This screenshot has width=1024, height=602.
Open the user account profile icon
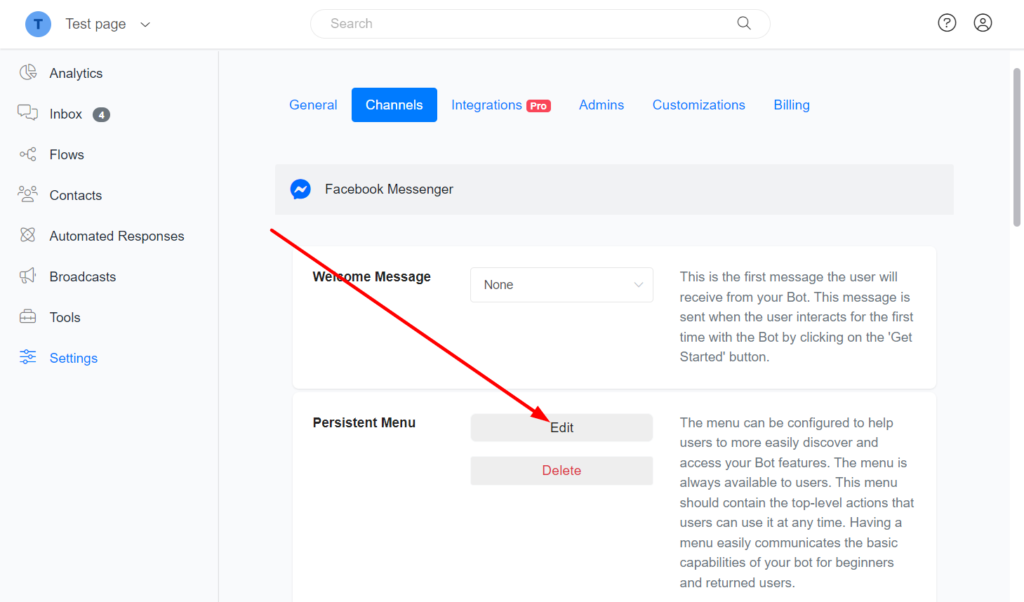click(x=983, y=23)
